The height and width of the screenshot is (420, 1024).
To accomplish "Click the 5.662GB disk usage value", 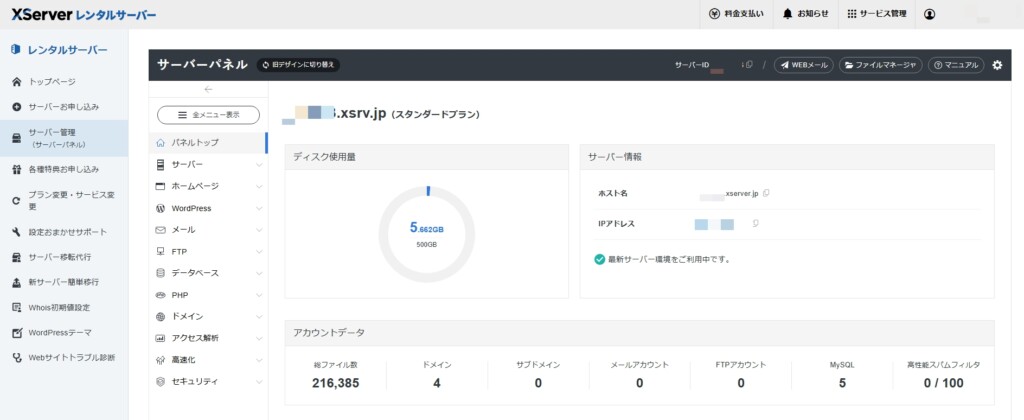I will click(x=426, y=228).
